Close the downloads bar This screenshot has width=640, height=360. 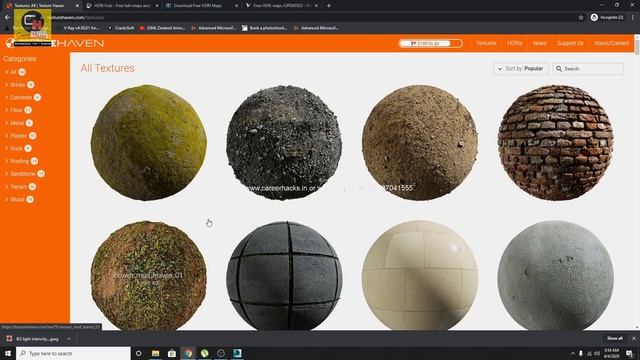click(633, 338)
